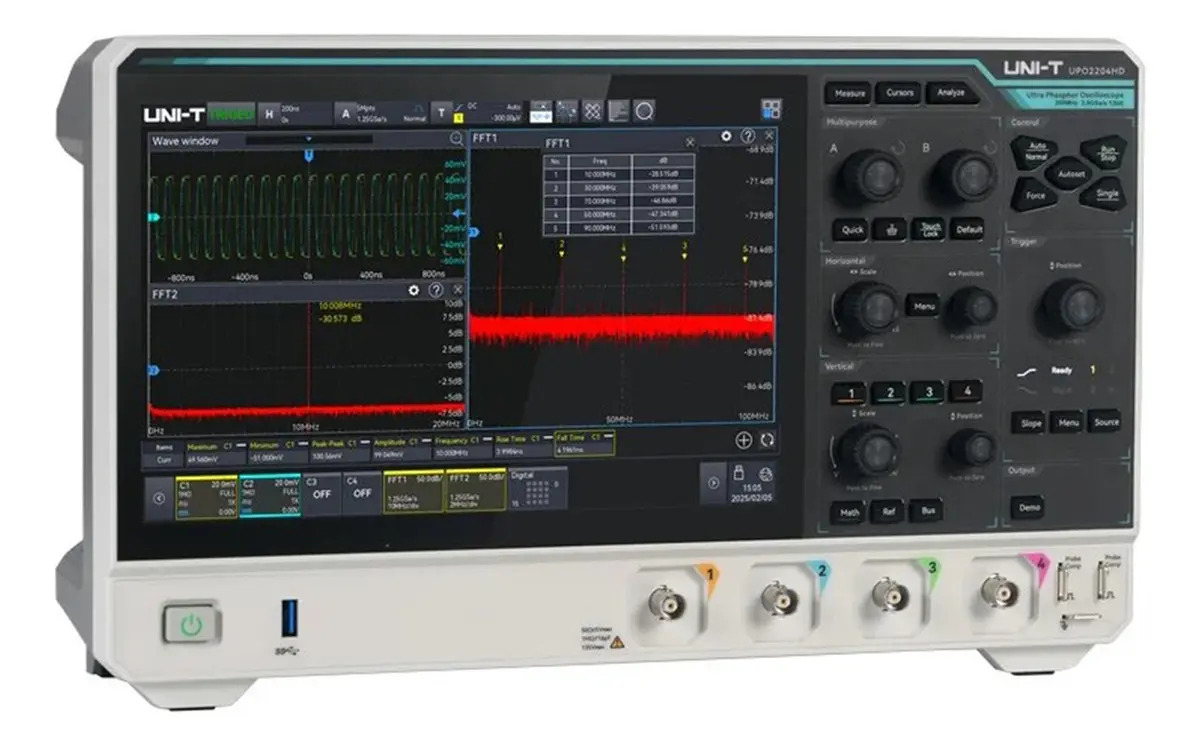Image resolution: width=1200 pixels, height=746 pixels.
Task: Tap the round search icon in top toolbar
Action: [x=645, y=111]
